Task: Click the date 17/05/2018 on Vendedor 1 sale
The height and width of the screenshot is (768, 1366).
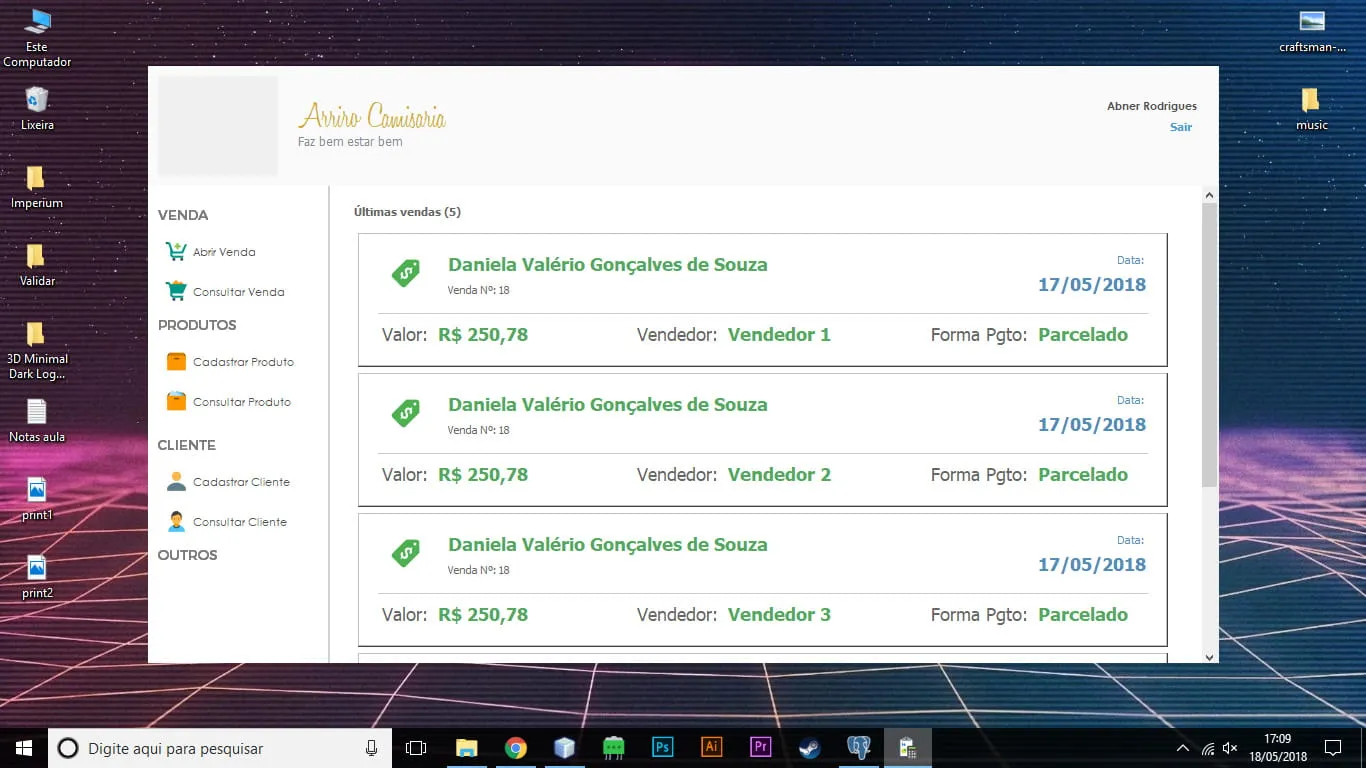Action: tap(1092, 285)
